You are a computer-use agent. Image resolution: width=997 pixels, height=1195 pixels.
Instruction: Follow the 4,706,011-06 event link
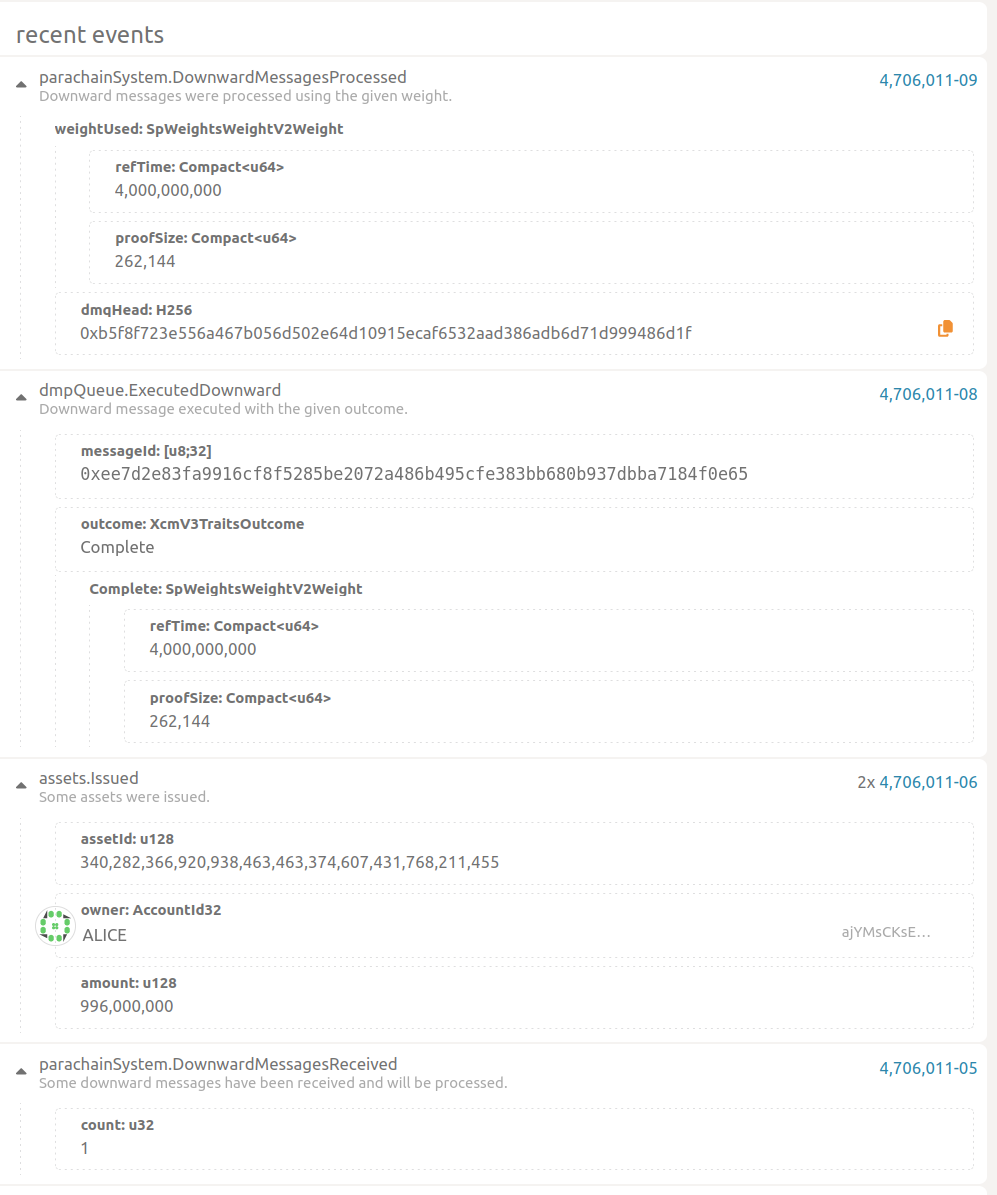coord(928,783)
